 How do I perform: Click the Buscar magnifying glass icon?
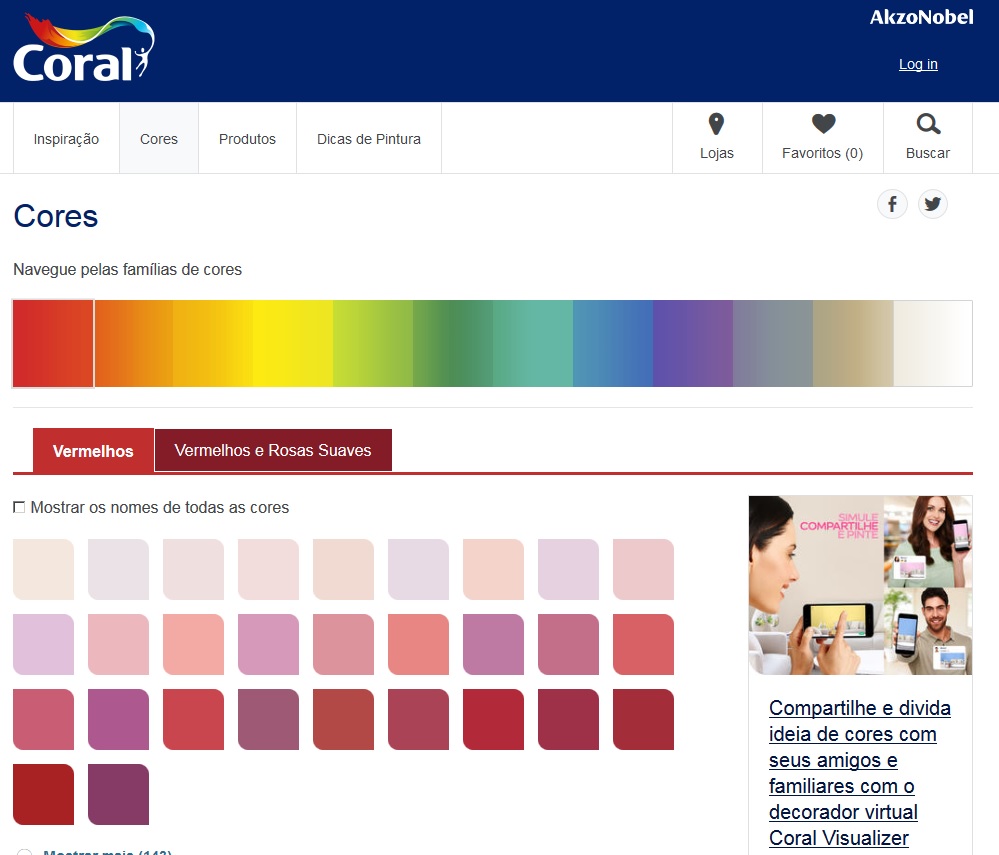coord(928,125)
